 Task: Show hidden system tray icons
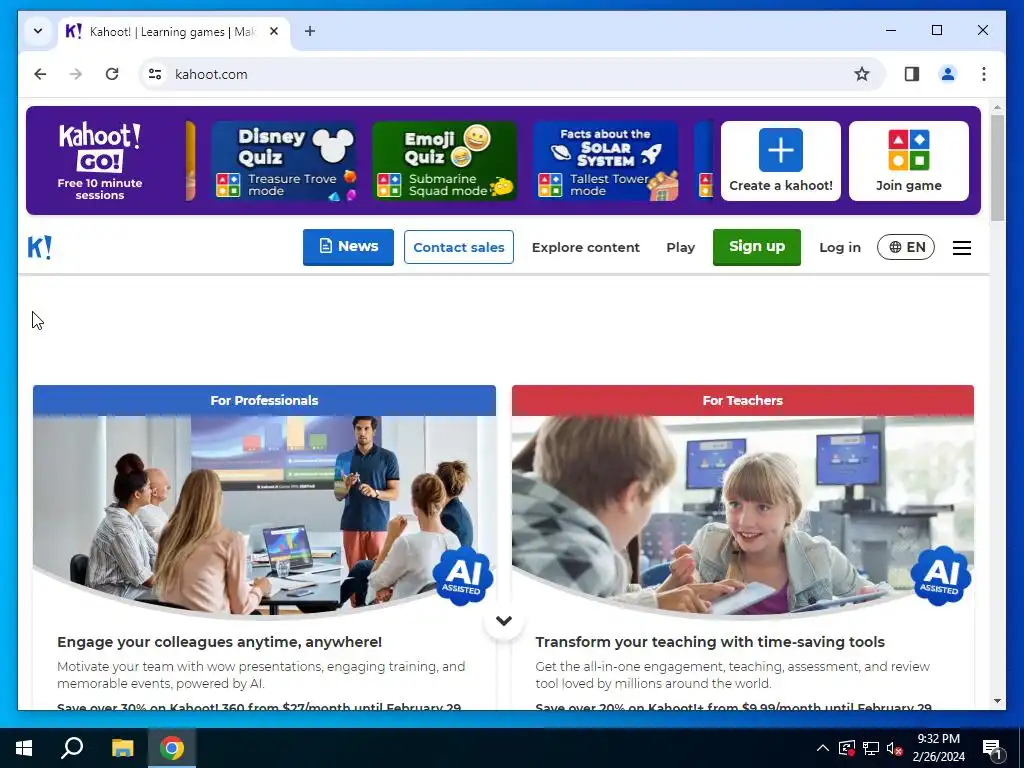[823, 748]
